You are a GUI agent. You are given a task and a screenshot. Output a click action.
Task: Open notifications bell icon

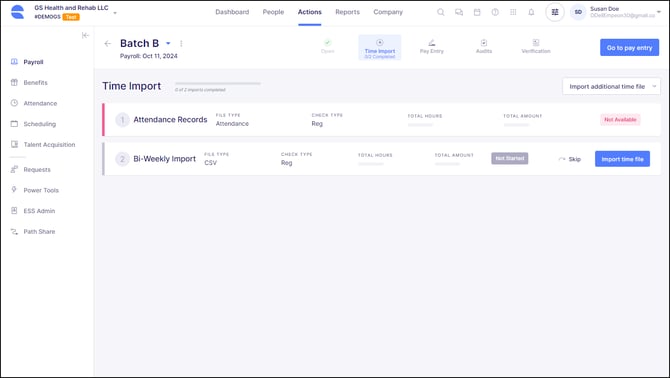(531, 12)
